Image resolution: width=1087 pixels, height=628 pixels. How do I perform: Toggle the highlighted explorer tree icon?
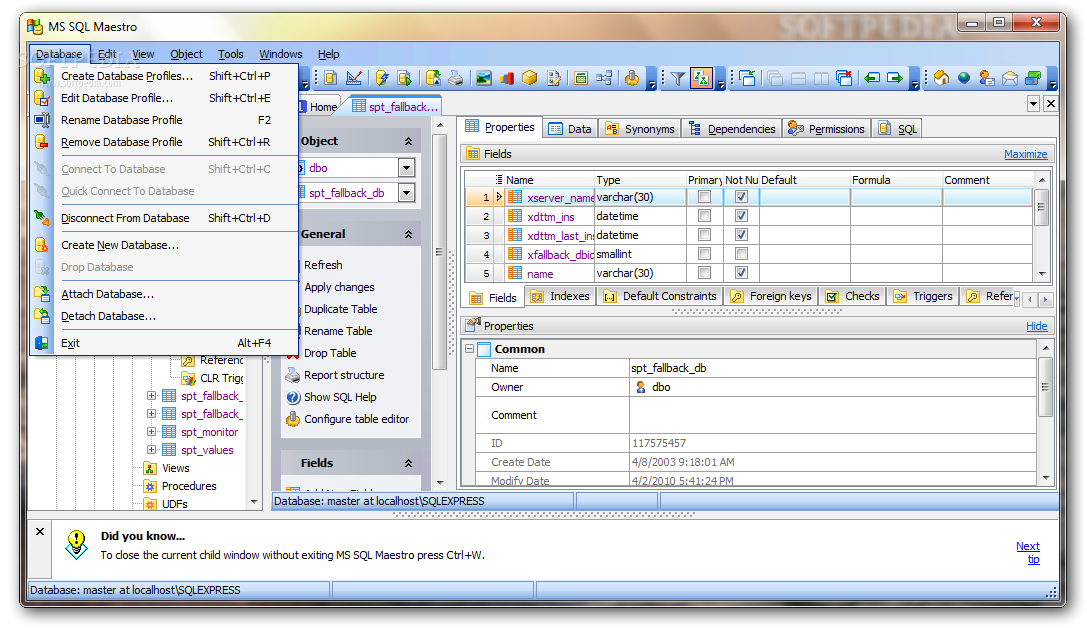[x=702, y=78]
